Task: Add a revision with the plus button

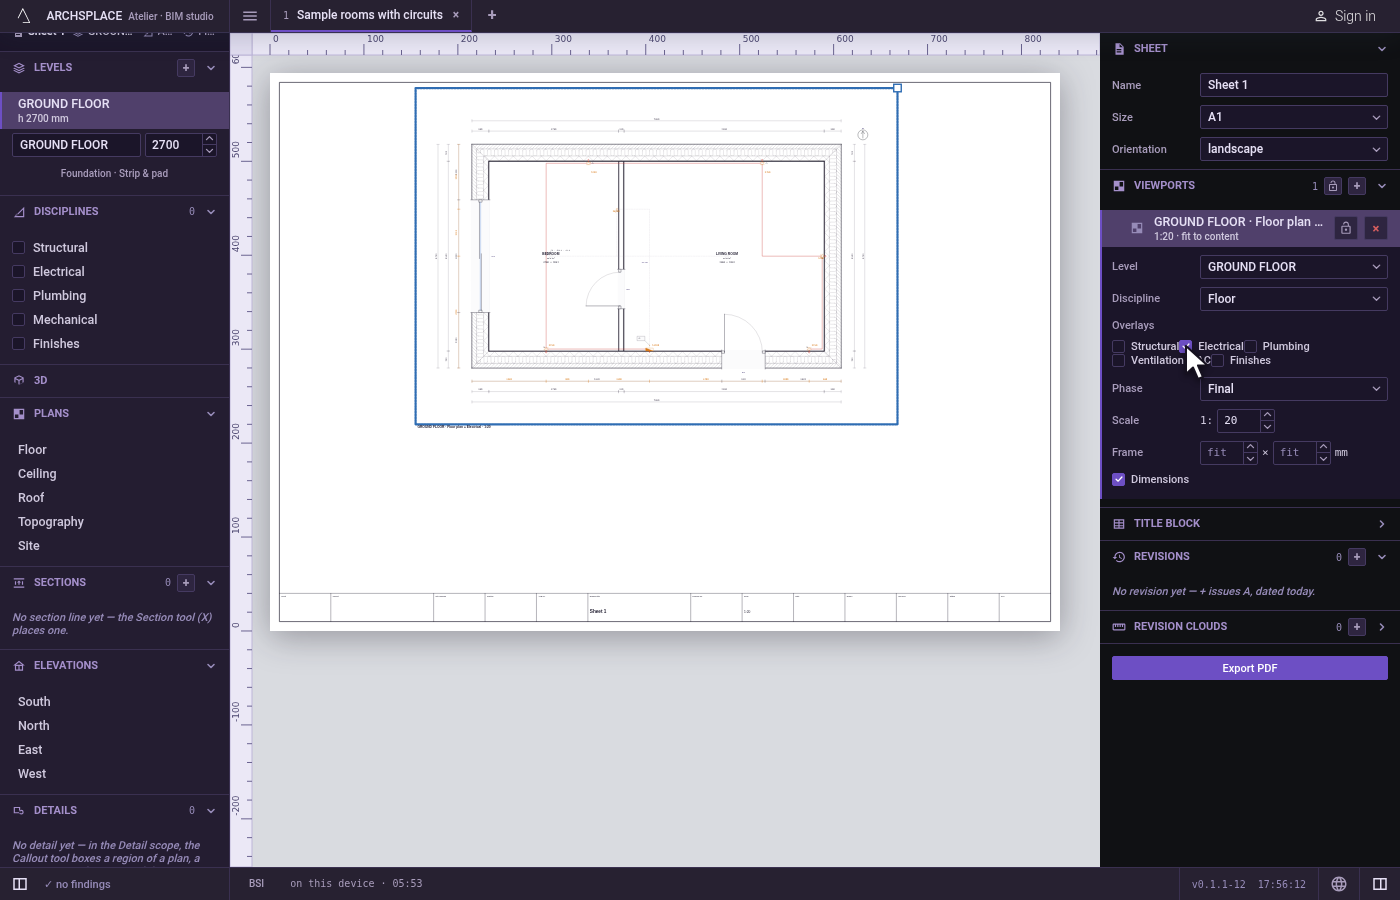Action: (x=1357, y=557)
